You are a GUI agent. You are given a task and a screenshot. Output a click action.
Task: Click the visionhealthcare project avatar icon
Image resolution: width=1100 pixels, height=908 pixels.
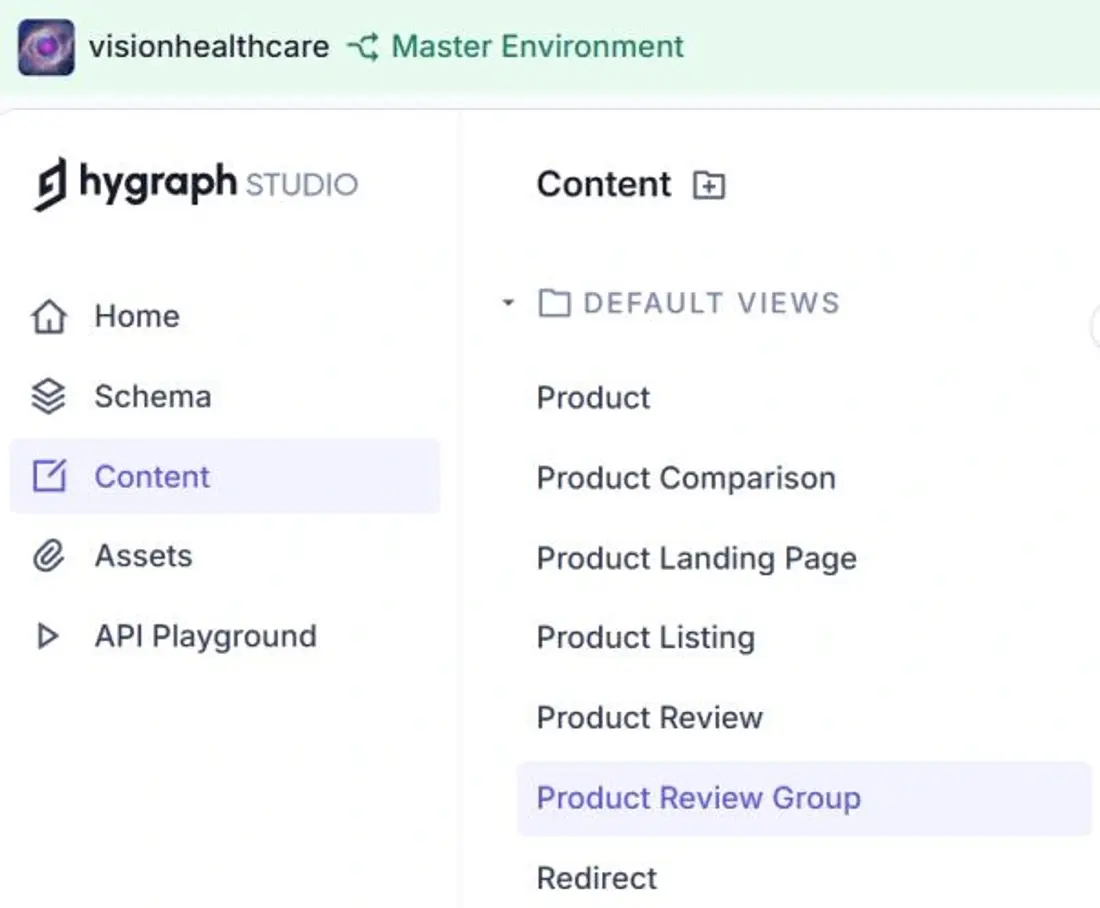click(x=46, y=48)
